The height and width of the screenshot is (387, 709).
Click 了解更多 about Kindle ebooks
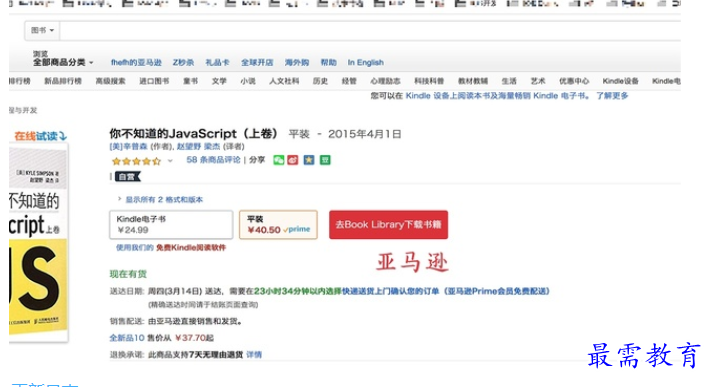click(x=612, y=96)
